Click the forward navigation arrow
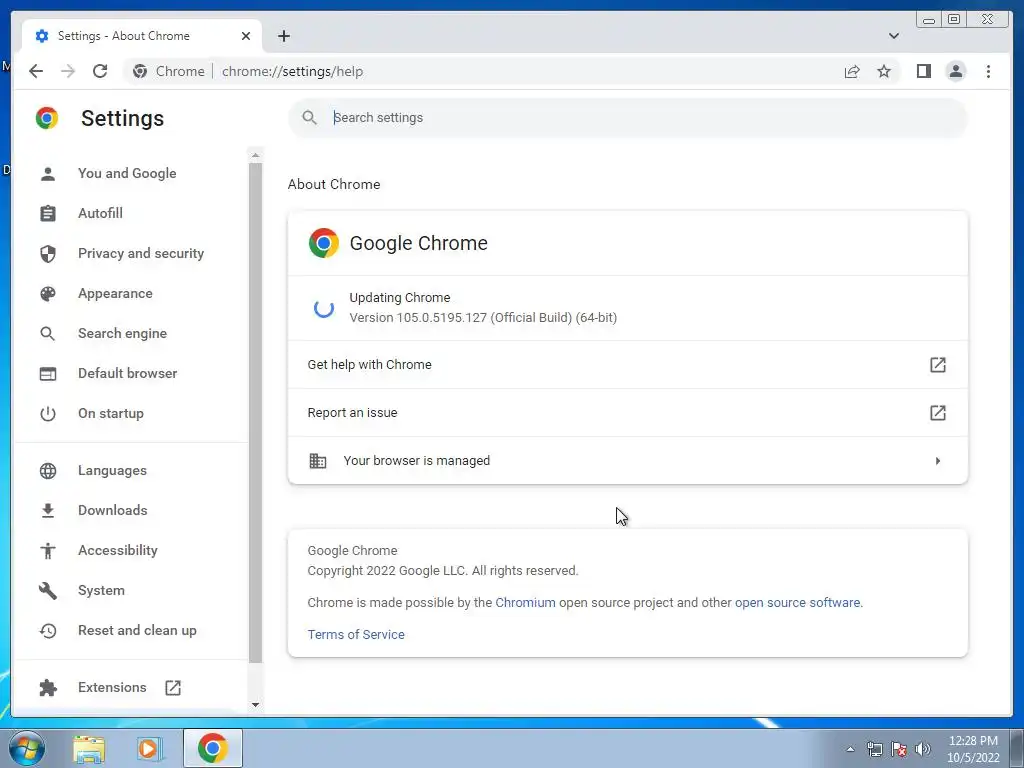 click(68, 71)
